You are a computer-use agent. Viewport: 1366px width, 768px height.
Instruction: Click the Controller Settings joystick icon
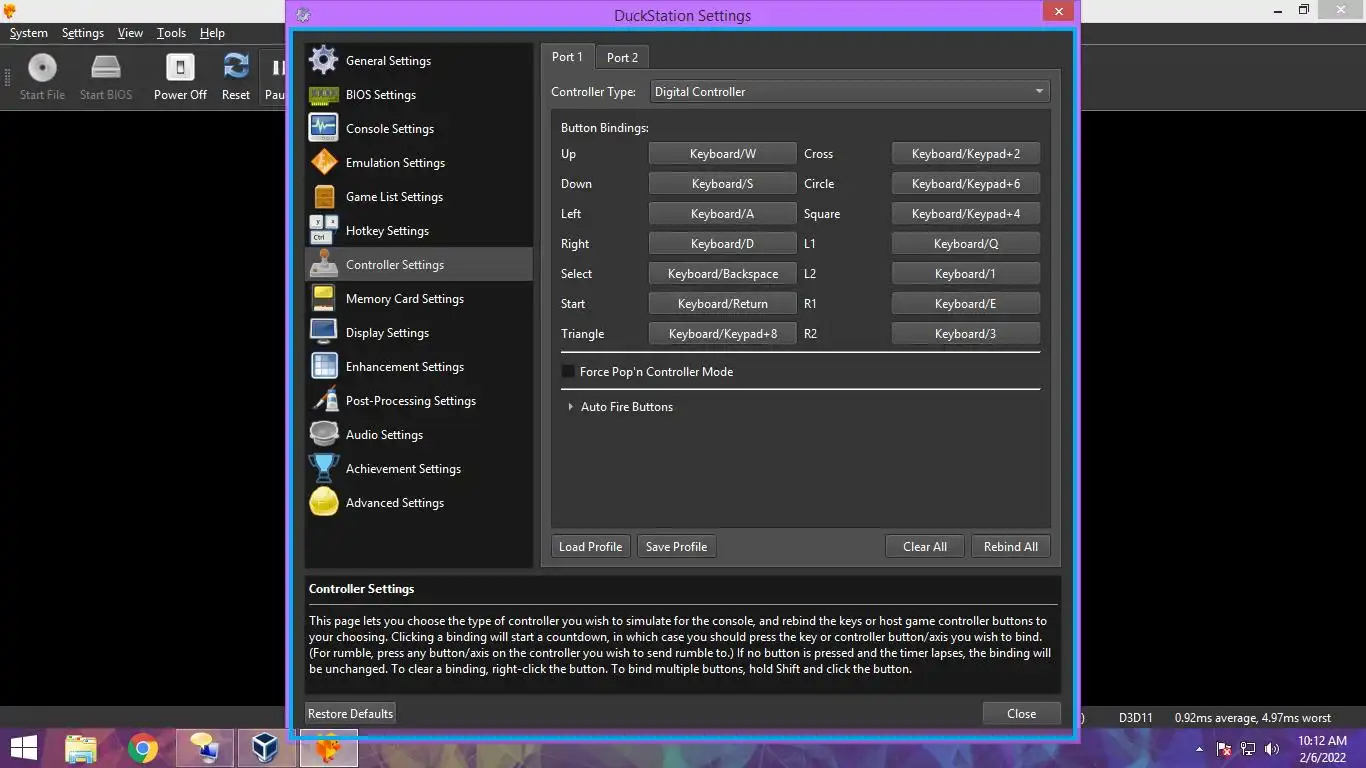pos(323,264)
